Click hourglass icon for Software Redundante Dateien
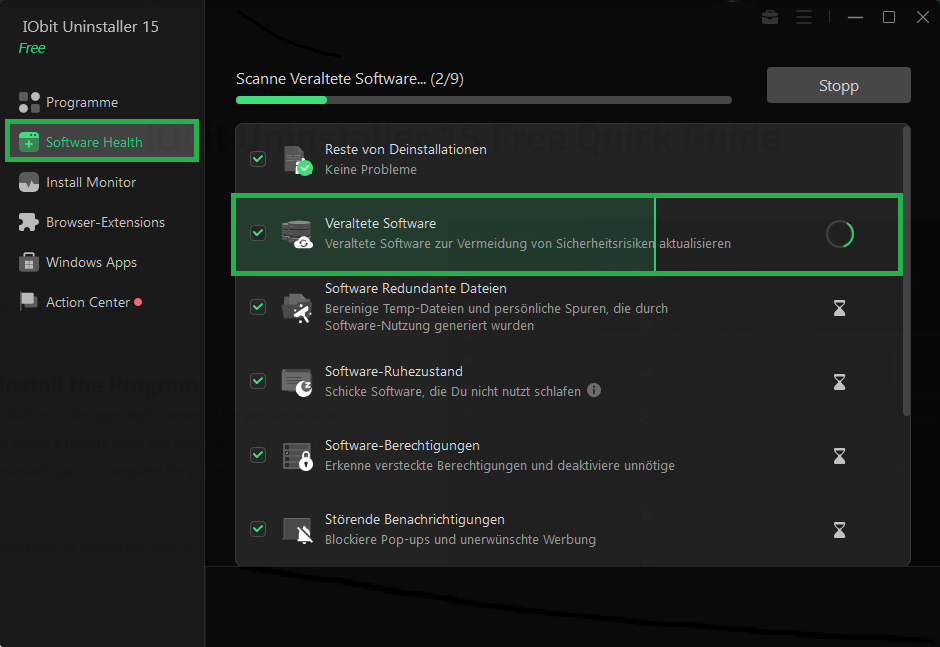The width and height of the screenshot is (940, 647). tap(839, 308)
